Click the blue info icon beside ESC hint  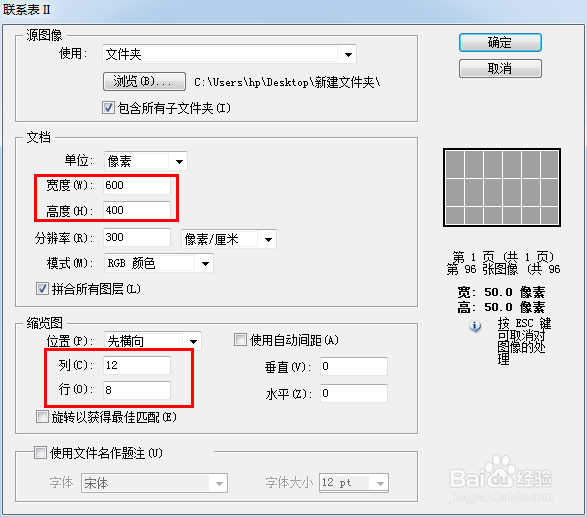click(x=475, y=326)
